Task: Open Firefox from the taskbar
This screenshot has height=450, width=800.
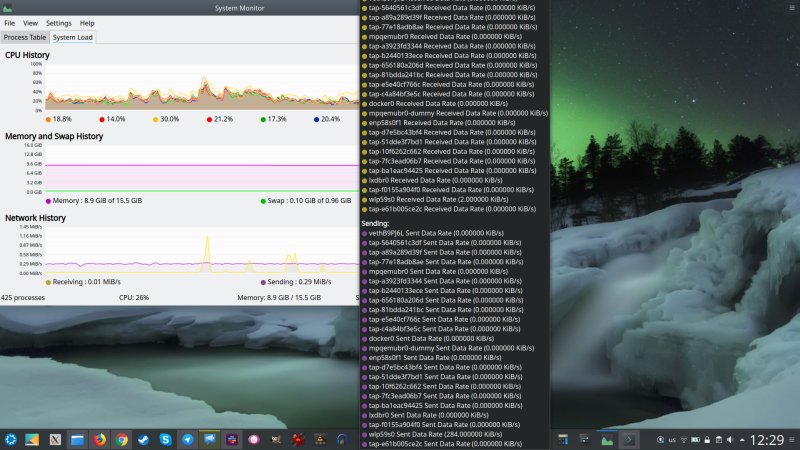Action: click(x=99, y=439)
